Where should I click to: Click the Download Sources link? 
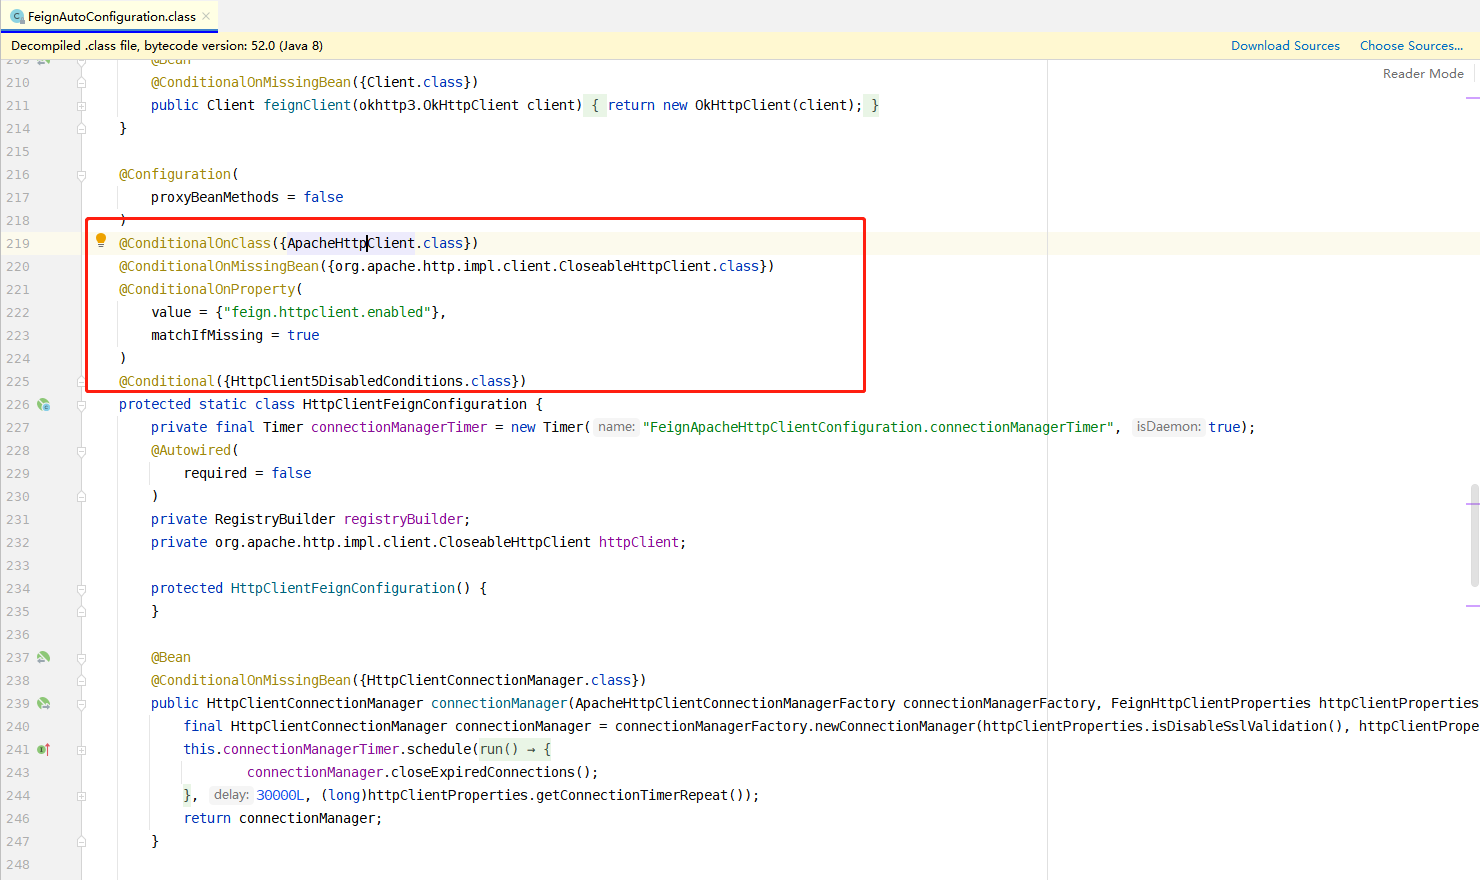coord(1285,46)
